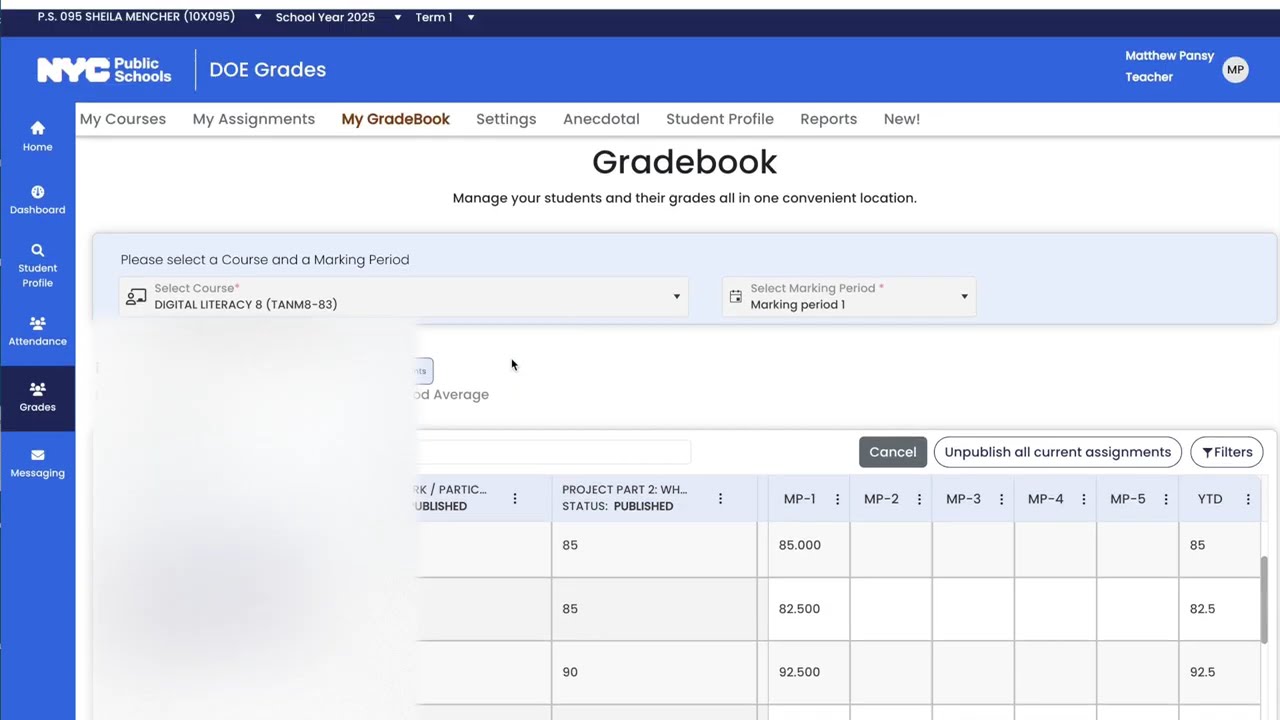This screenshot has height=720, width=1280.
Task: Click the Matthew Pansy user name
Action: [x=1169, y=56]
